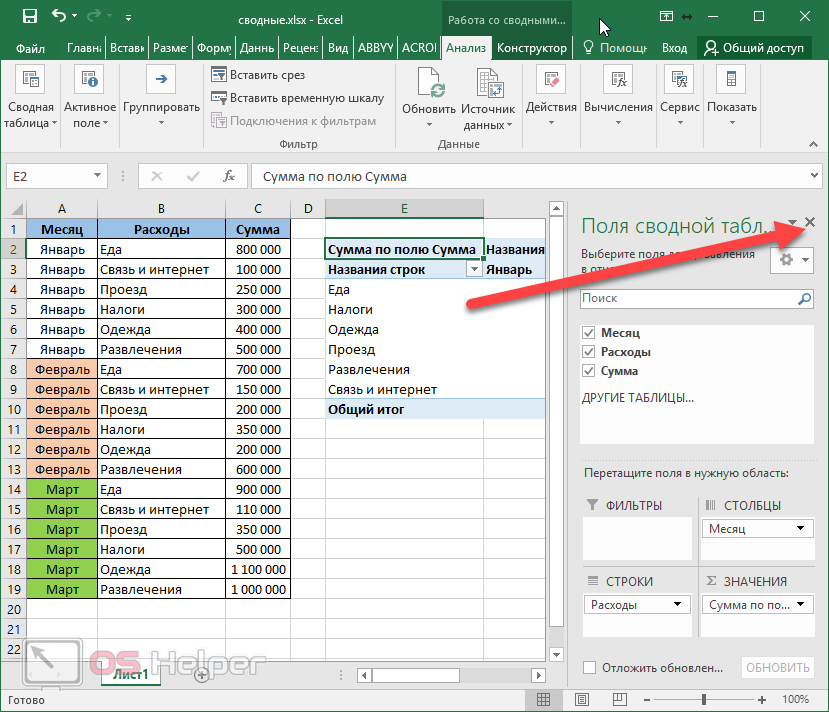Click the Save icon in title bar
This screenshot has width=829, height=712.
pos(29,17)
